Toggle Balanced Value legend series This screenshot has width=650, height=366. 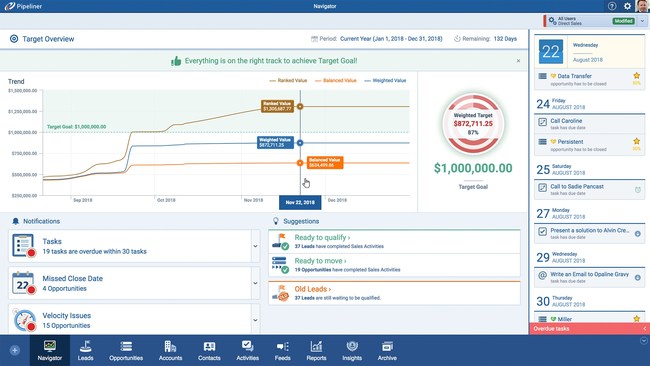pos(335,80)
